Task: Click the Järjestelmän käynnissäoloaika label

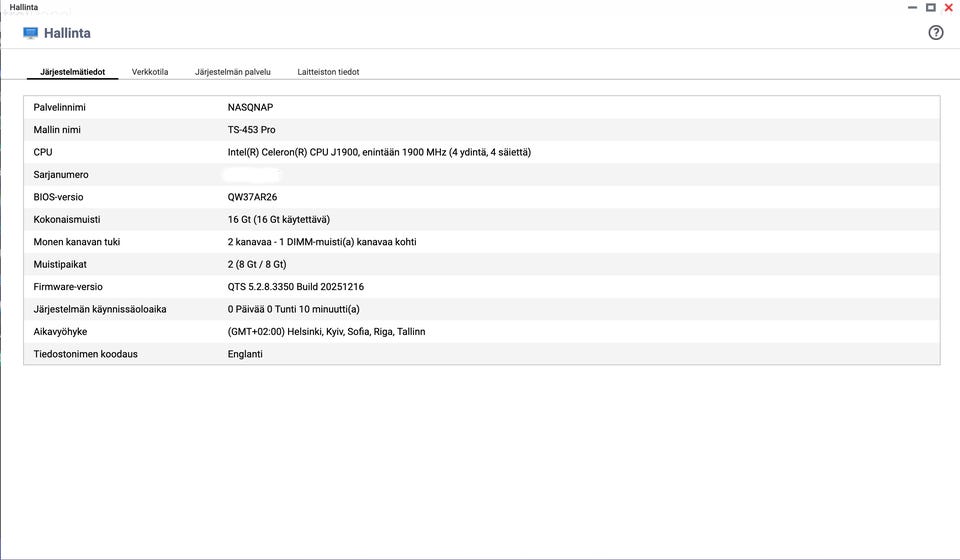Action: (100, 309)
